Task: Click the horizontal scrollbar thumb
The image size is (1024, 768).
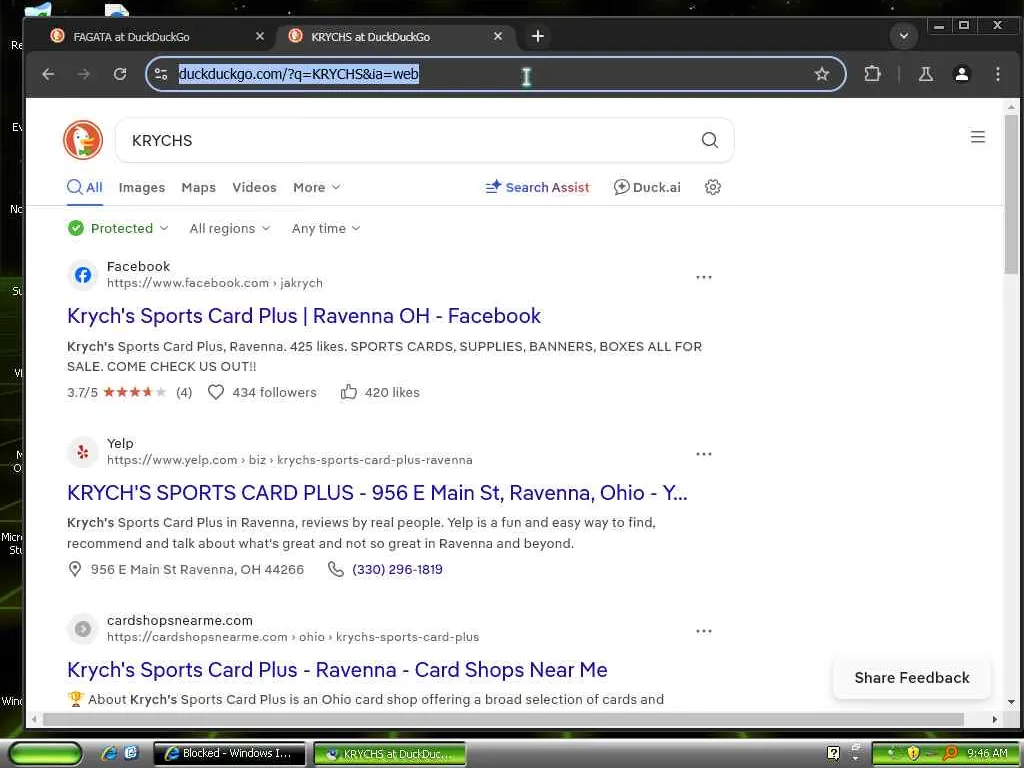Action: coord(503,719)
